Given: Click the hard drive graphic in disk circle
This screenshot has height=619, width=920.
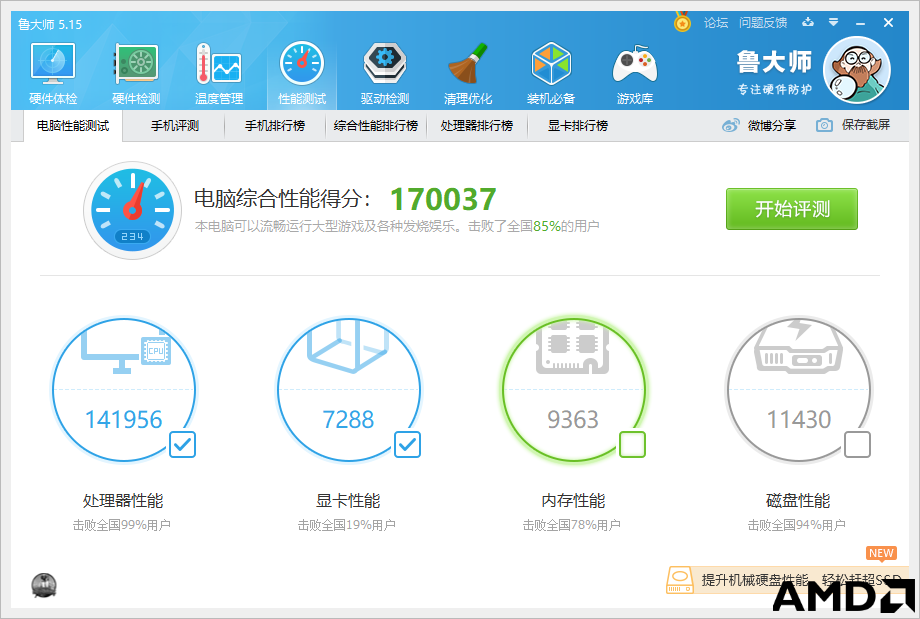Looking at the screenshot, I should (x=799, y=346).
